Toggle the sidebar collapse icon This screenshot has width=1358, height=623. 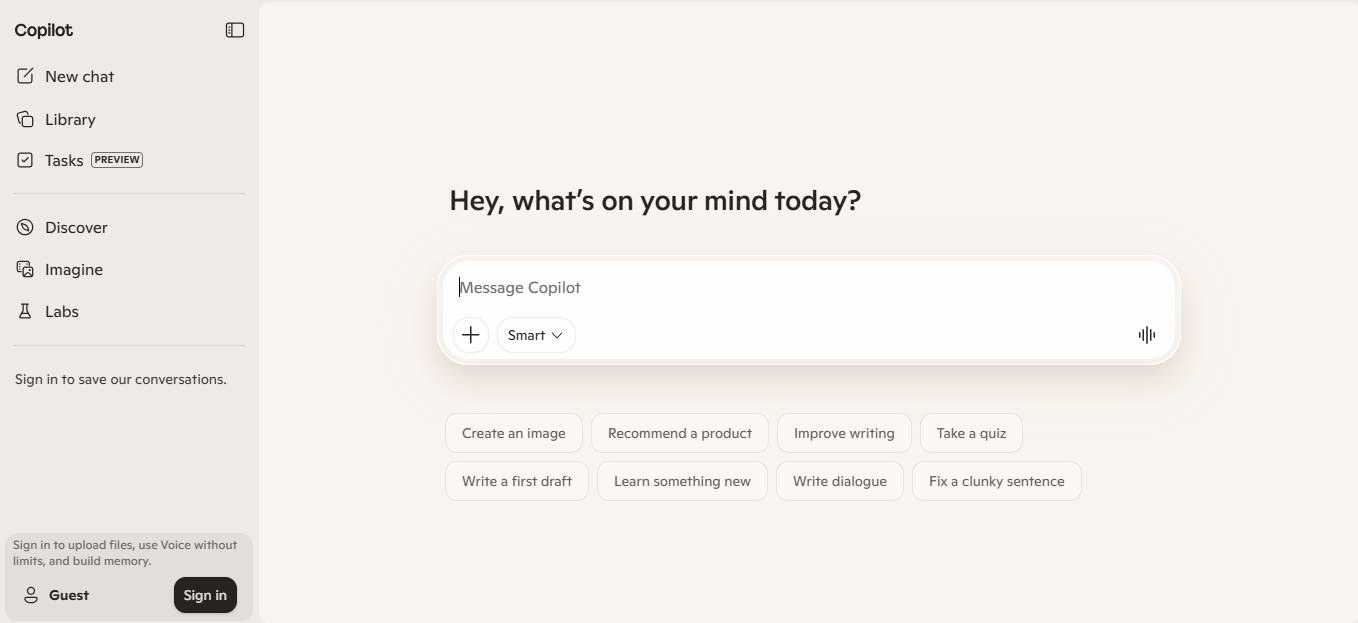point(235,30)
